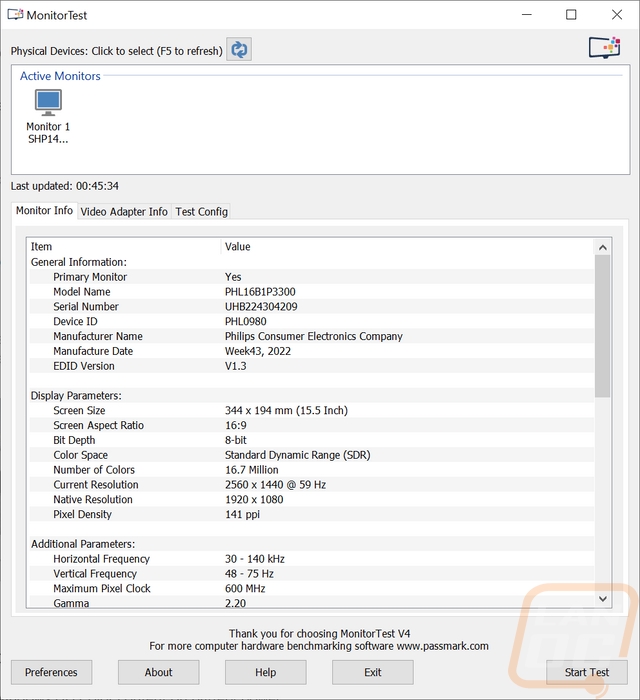The width and height of the screenshot is (640, 700).
Task: Click Philips Consumer Electronics Company value
Action: pos(314,336)
